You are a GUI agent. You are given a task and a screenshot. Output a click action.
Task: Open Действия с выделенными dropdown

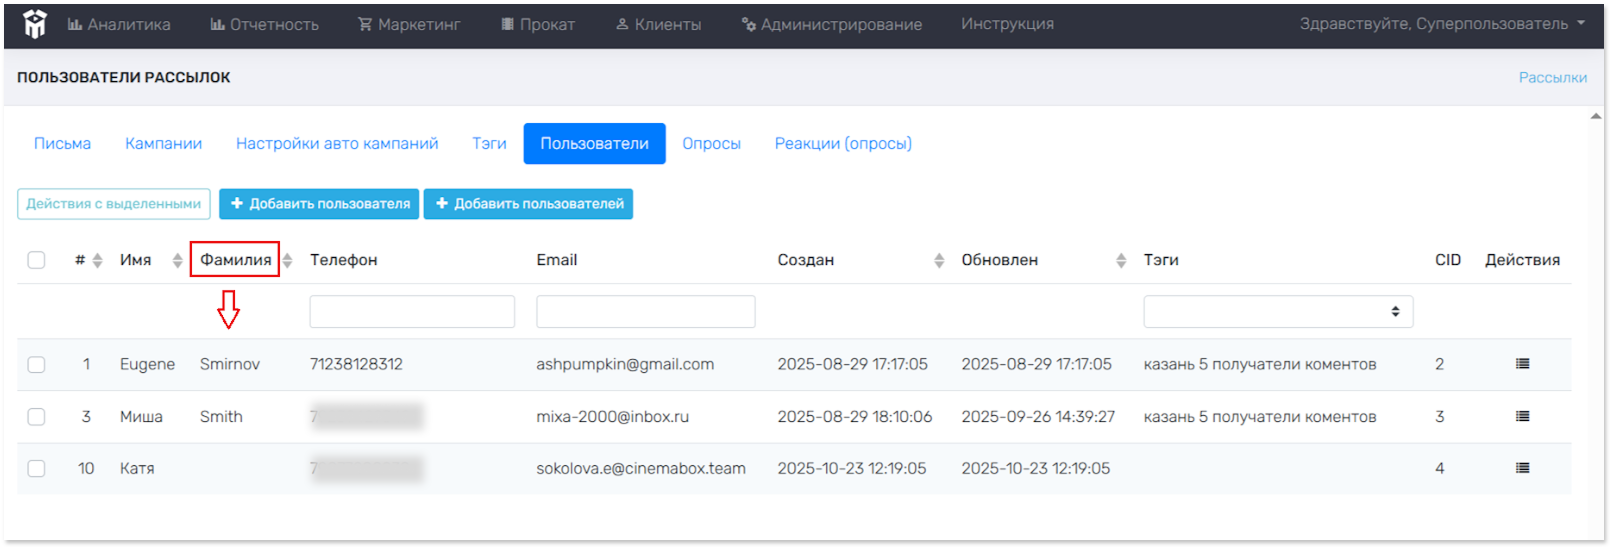coord(114,204)
